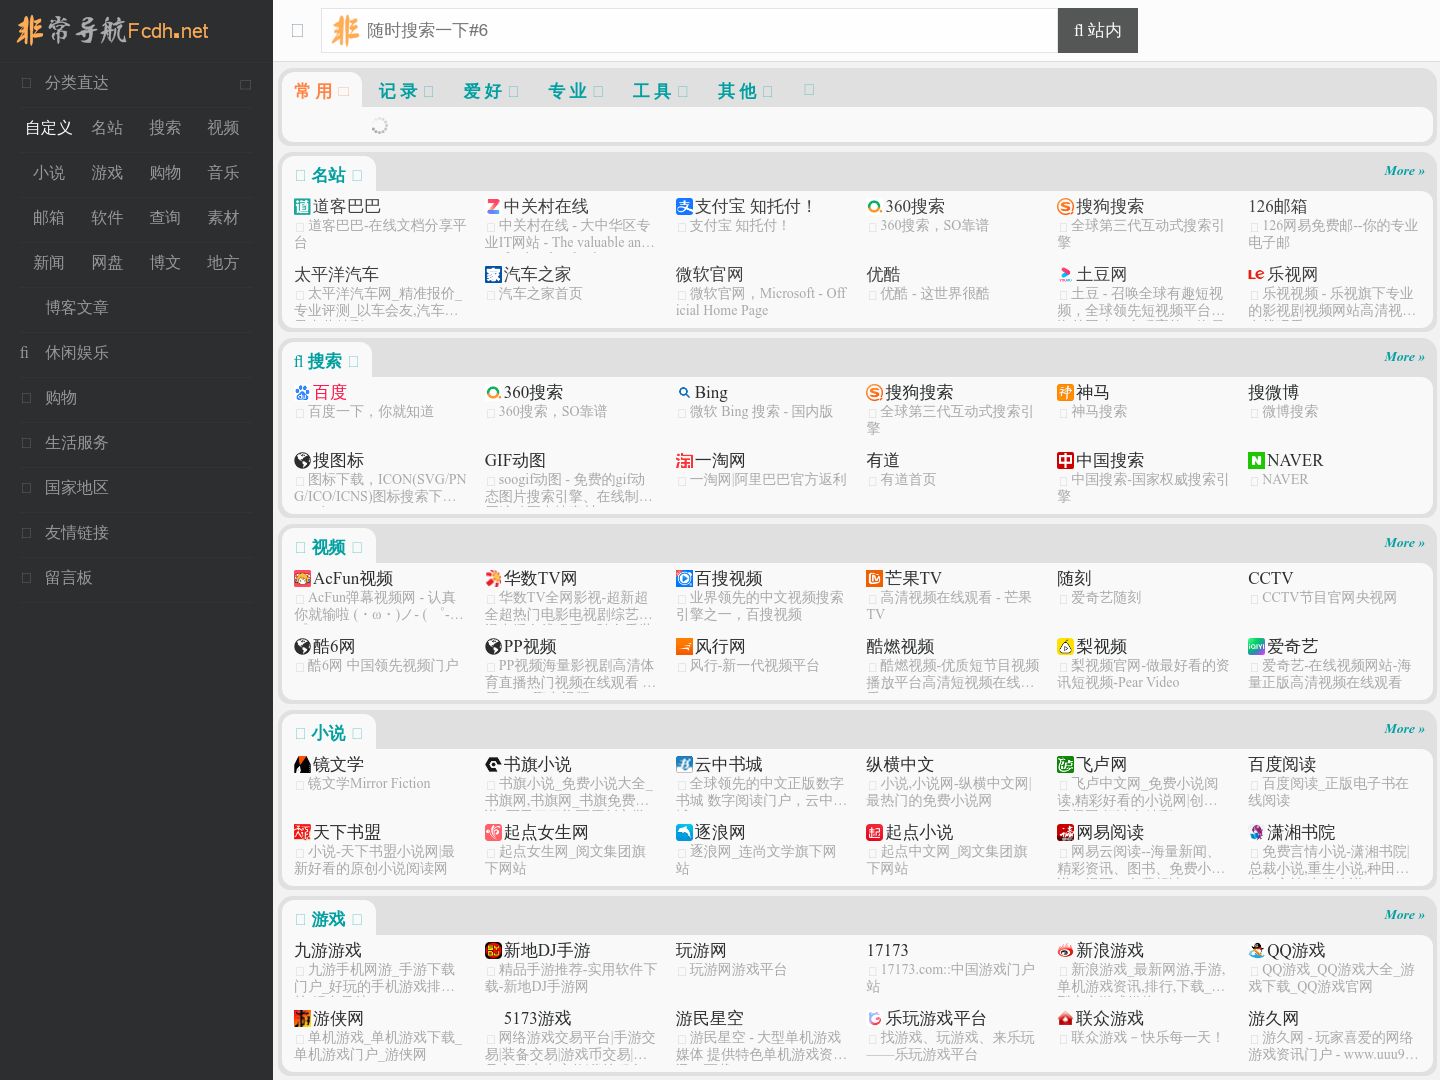This screenshot has width=1440, height=1080.
Task: Click the small icon after 其他 tab
Action: point(809,90)
